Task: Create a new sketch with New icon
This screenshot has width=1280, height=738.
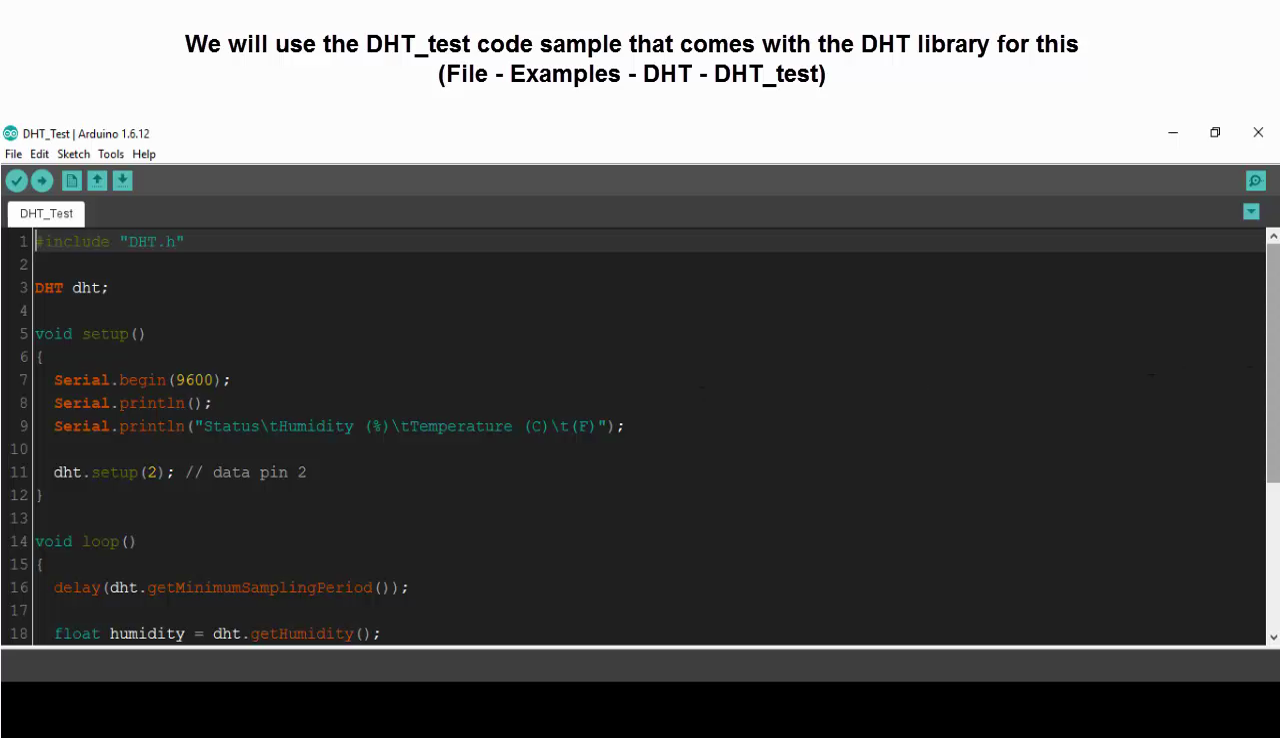Action: point(71,181)
